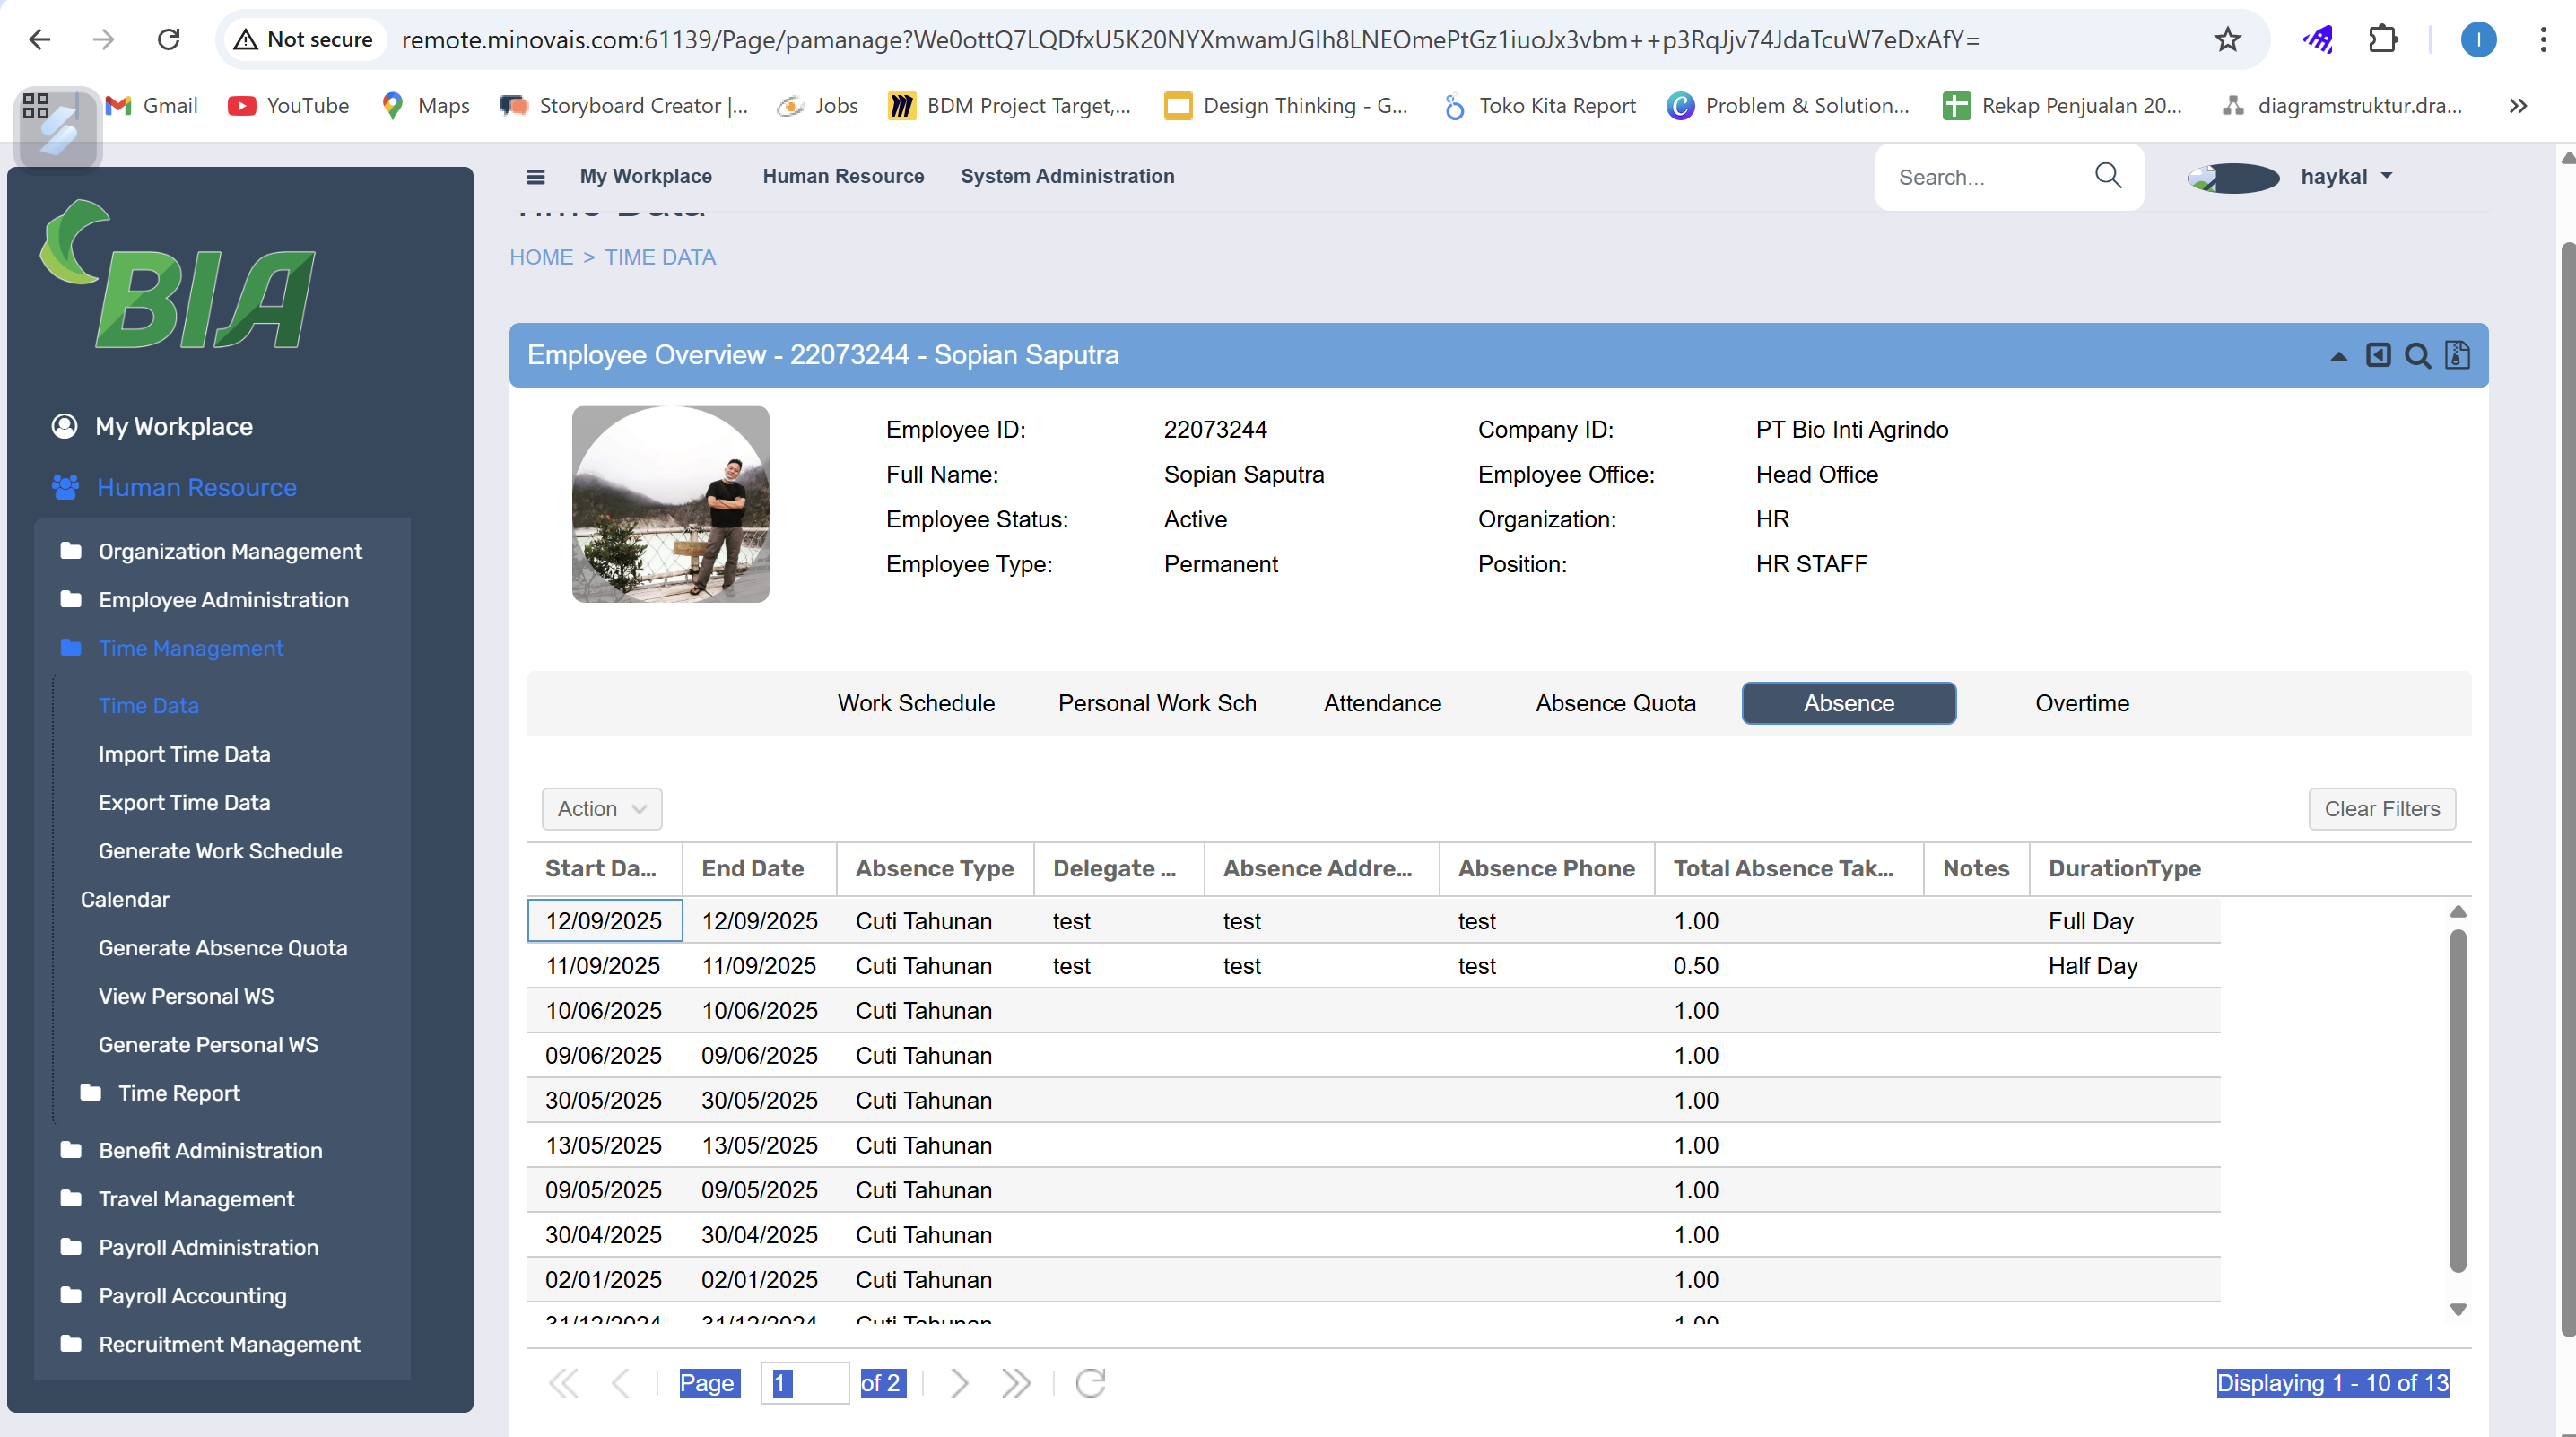2576x1437 pixels.
Task: Click the page number input field
Action: [x=804, y=1383]
